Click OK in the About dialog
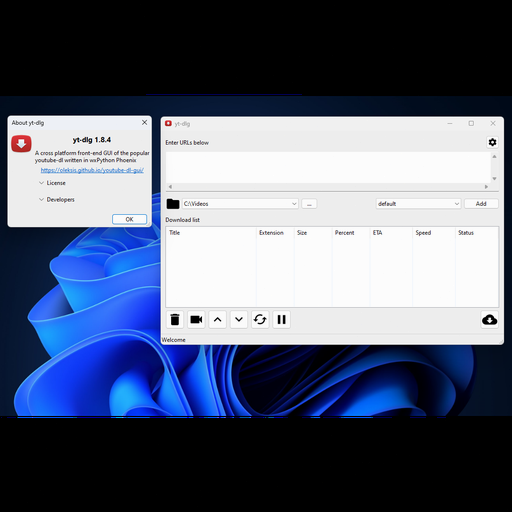Screen dimensions: 512x512 129,219
